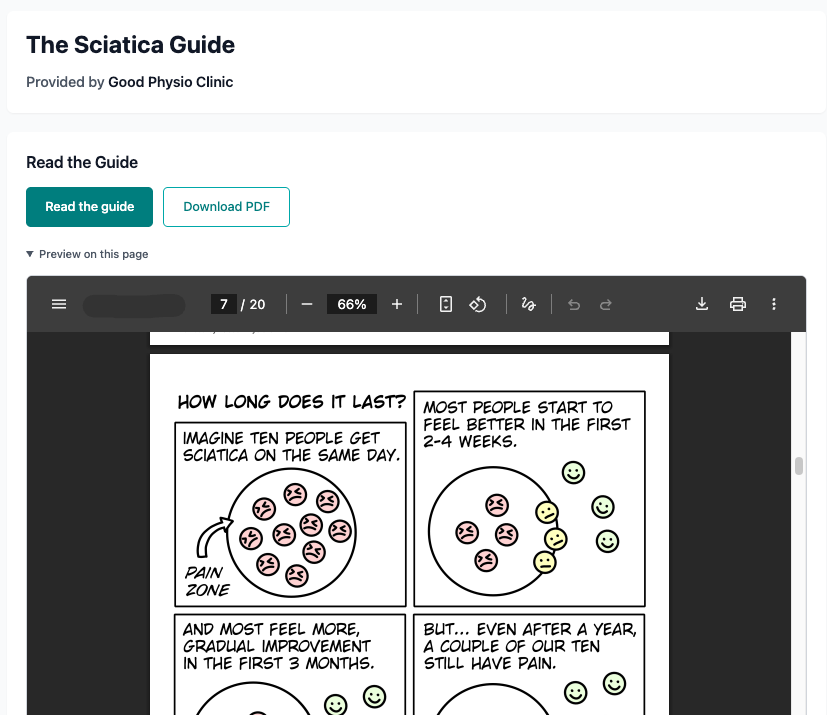Select the draw annotation tool

(528, 304)
